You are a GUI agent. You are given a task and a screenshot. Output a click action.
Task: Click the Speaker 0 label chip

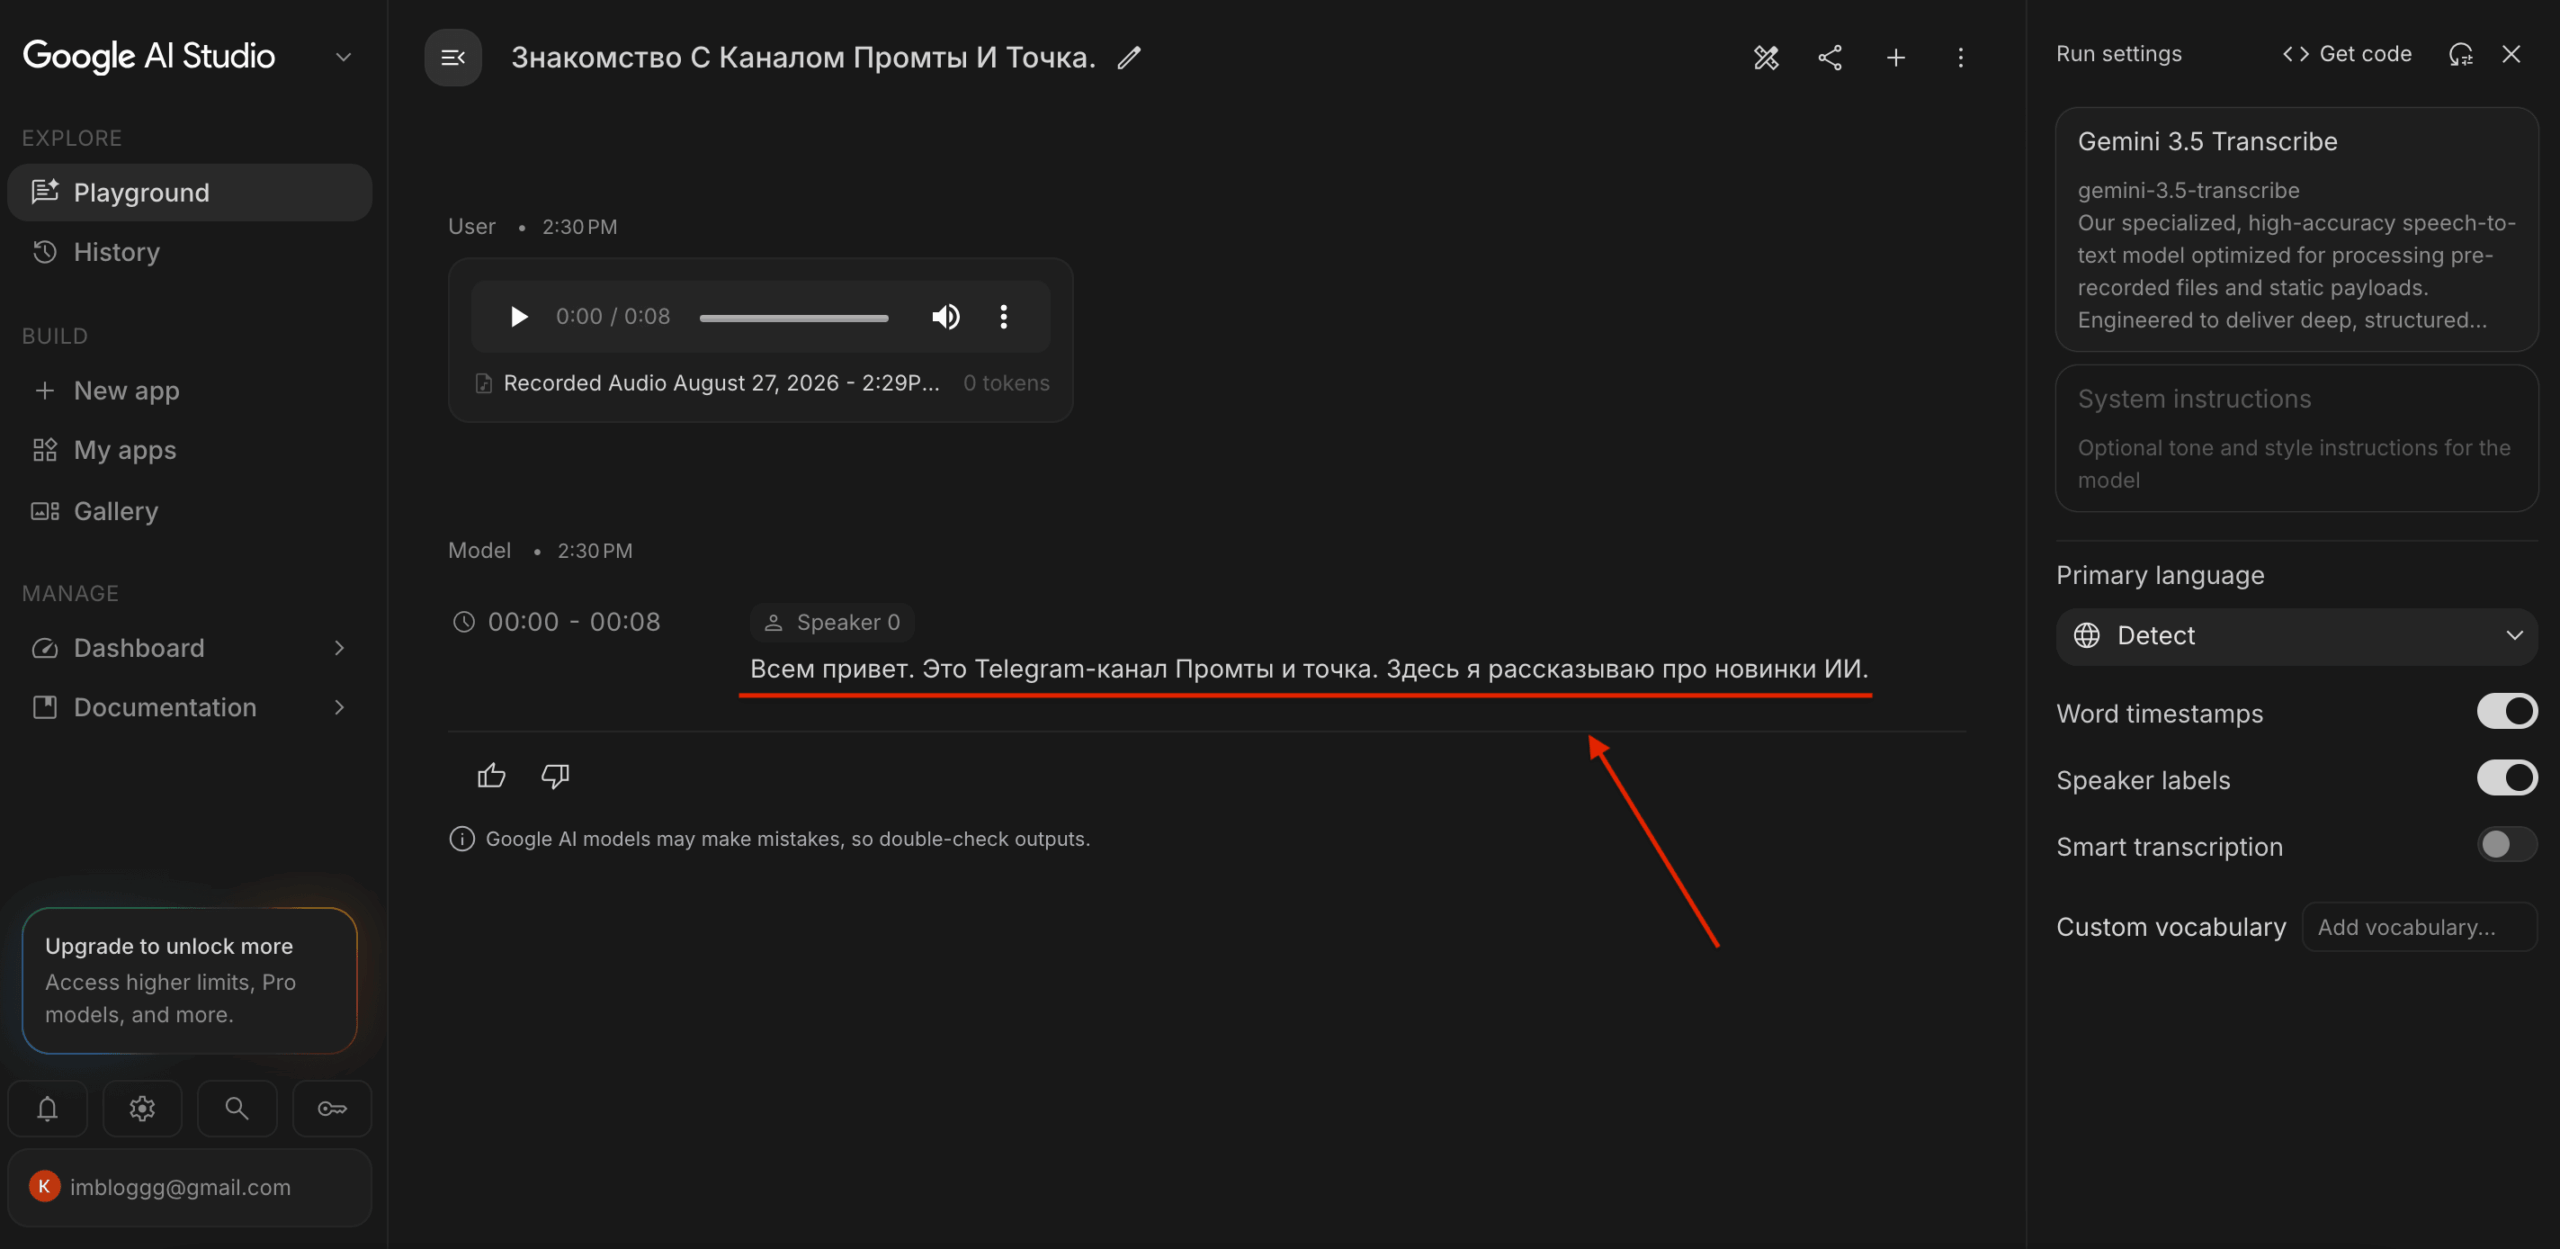[x=832, y=623]
